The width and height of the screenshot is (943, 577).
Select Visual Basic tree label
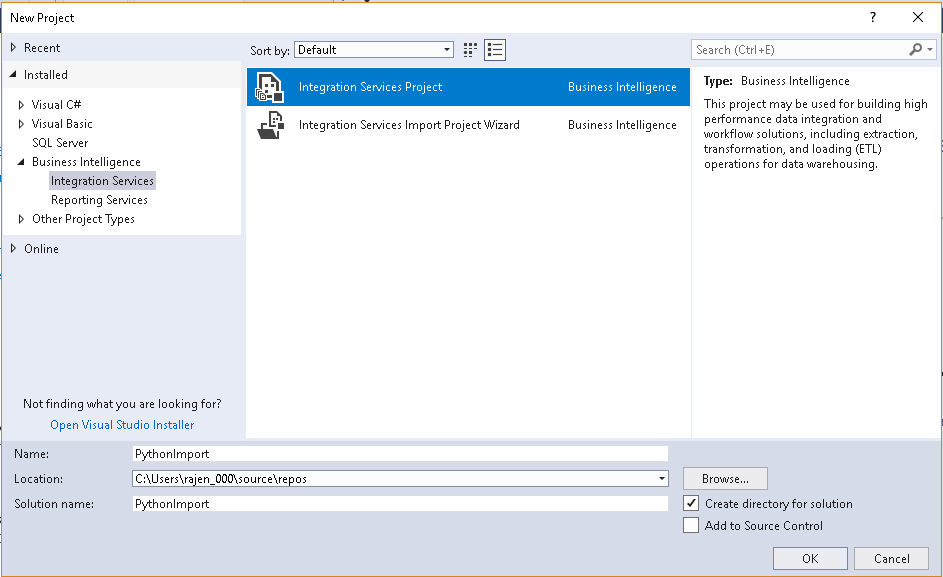click(x=62, y=124)
